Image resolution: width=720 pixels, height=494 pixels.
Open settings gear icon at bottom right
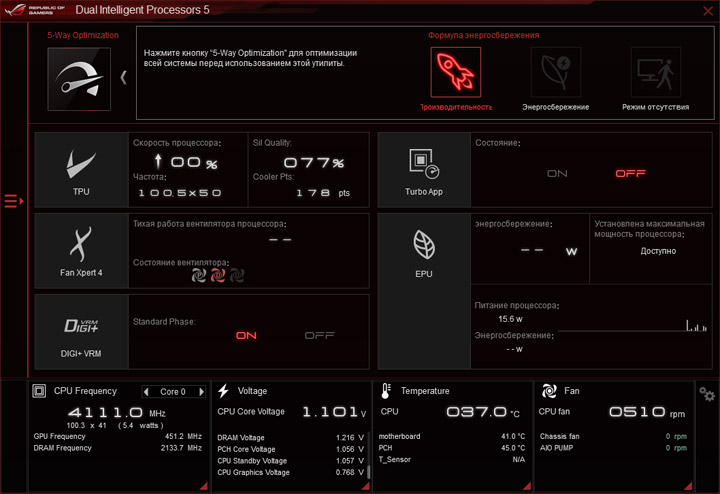pos(707,394)
